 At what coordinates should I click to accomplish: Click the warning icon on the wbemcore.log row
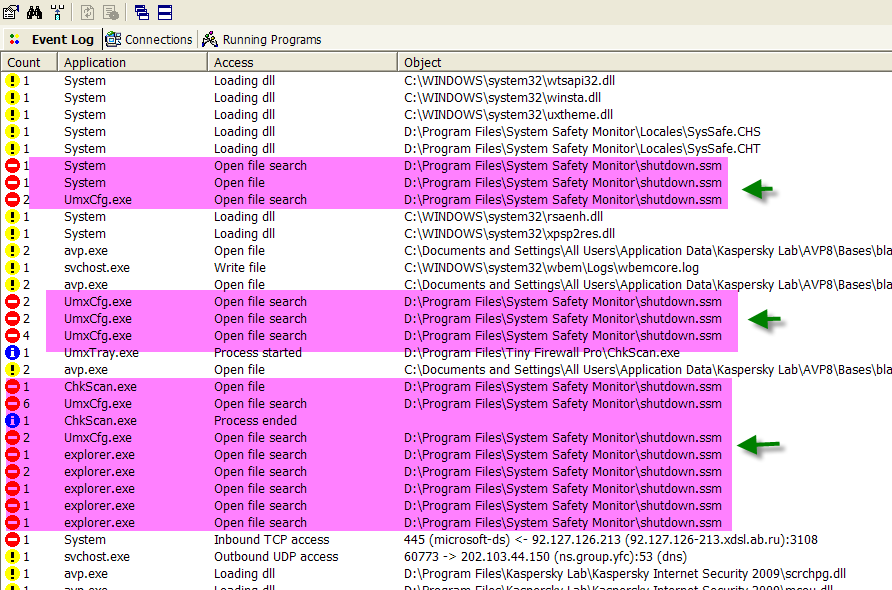point(12,268)
